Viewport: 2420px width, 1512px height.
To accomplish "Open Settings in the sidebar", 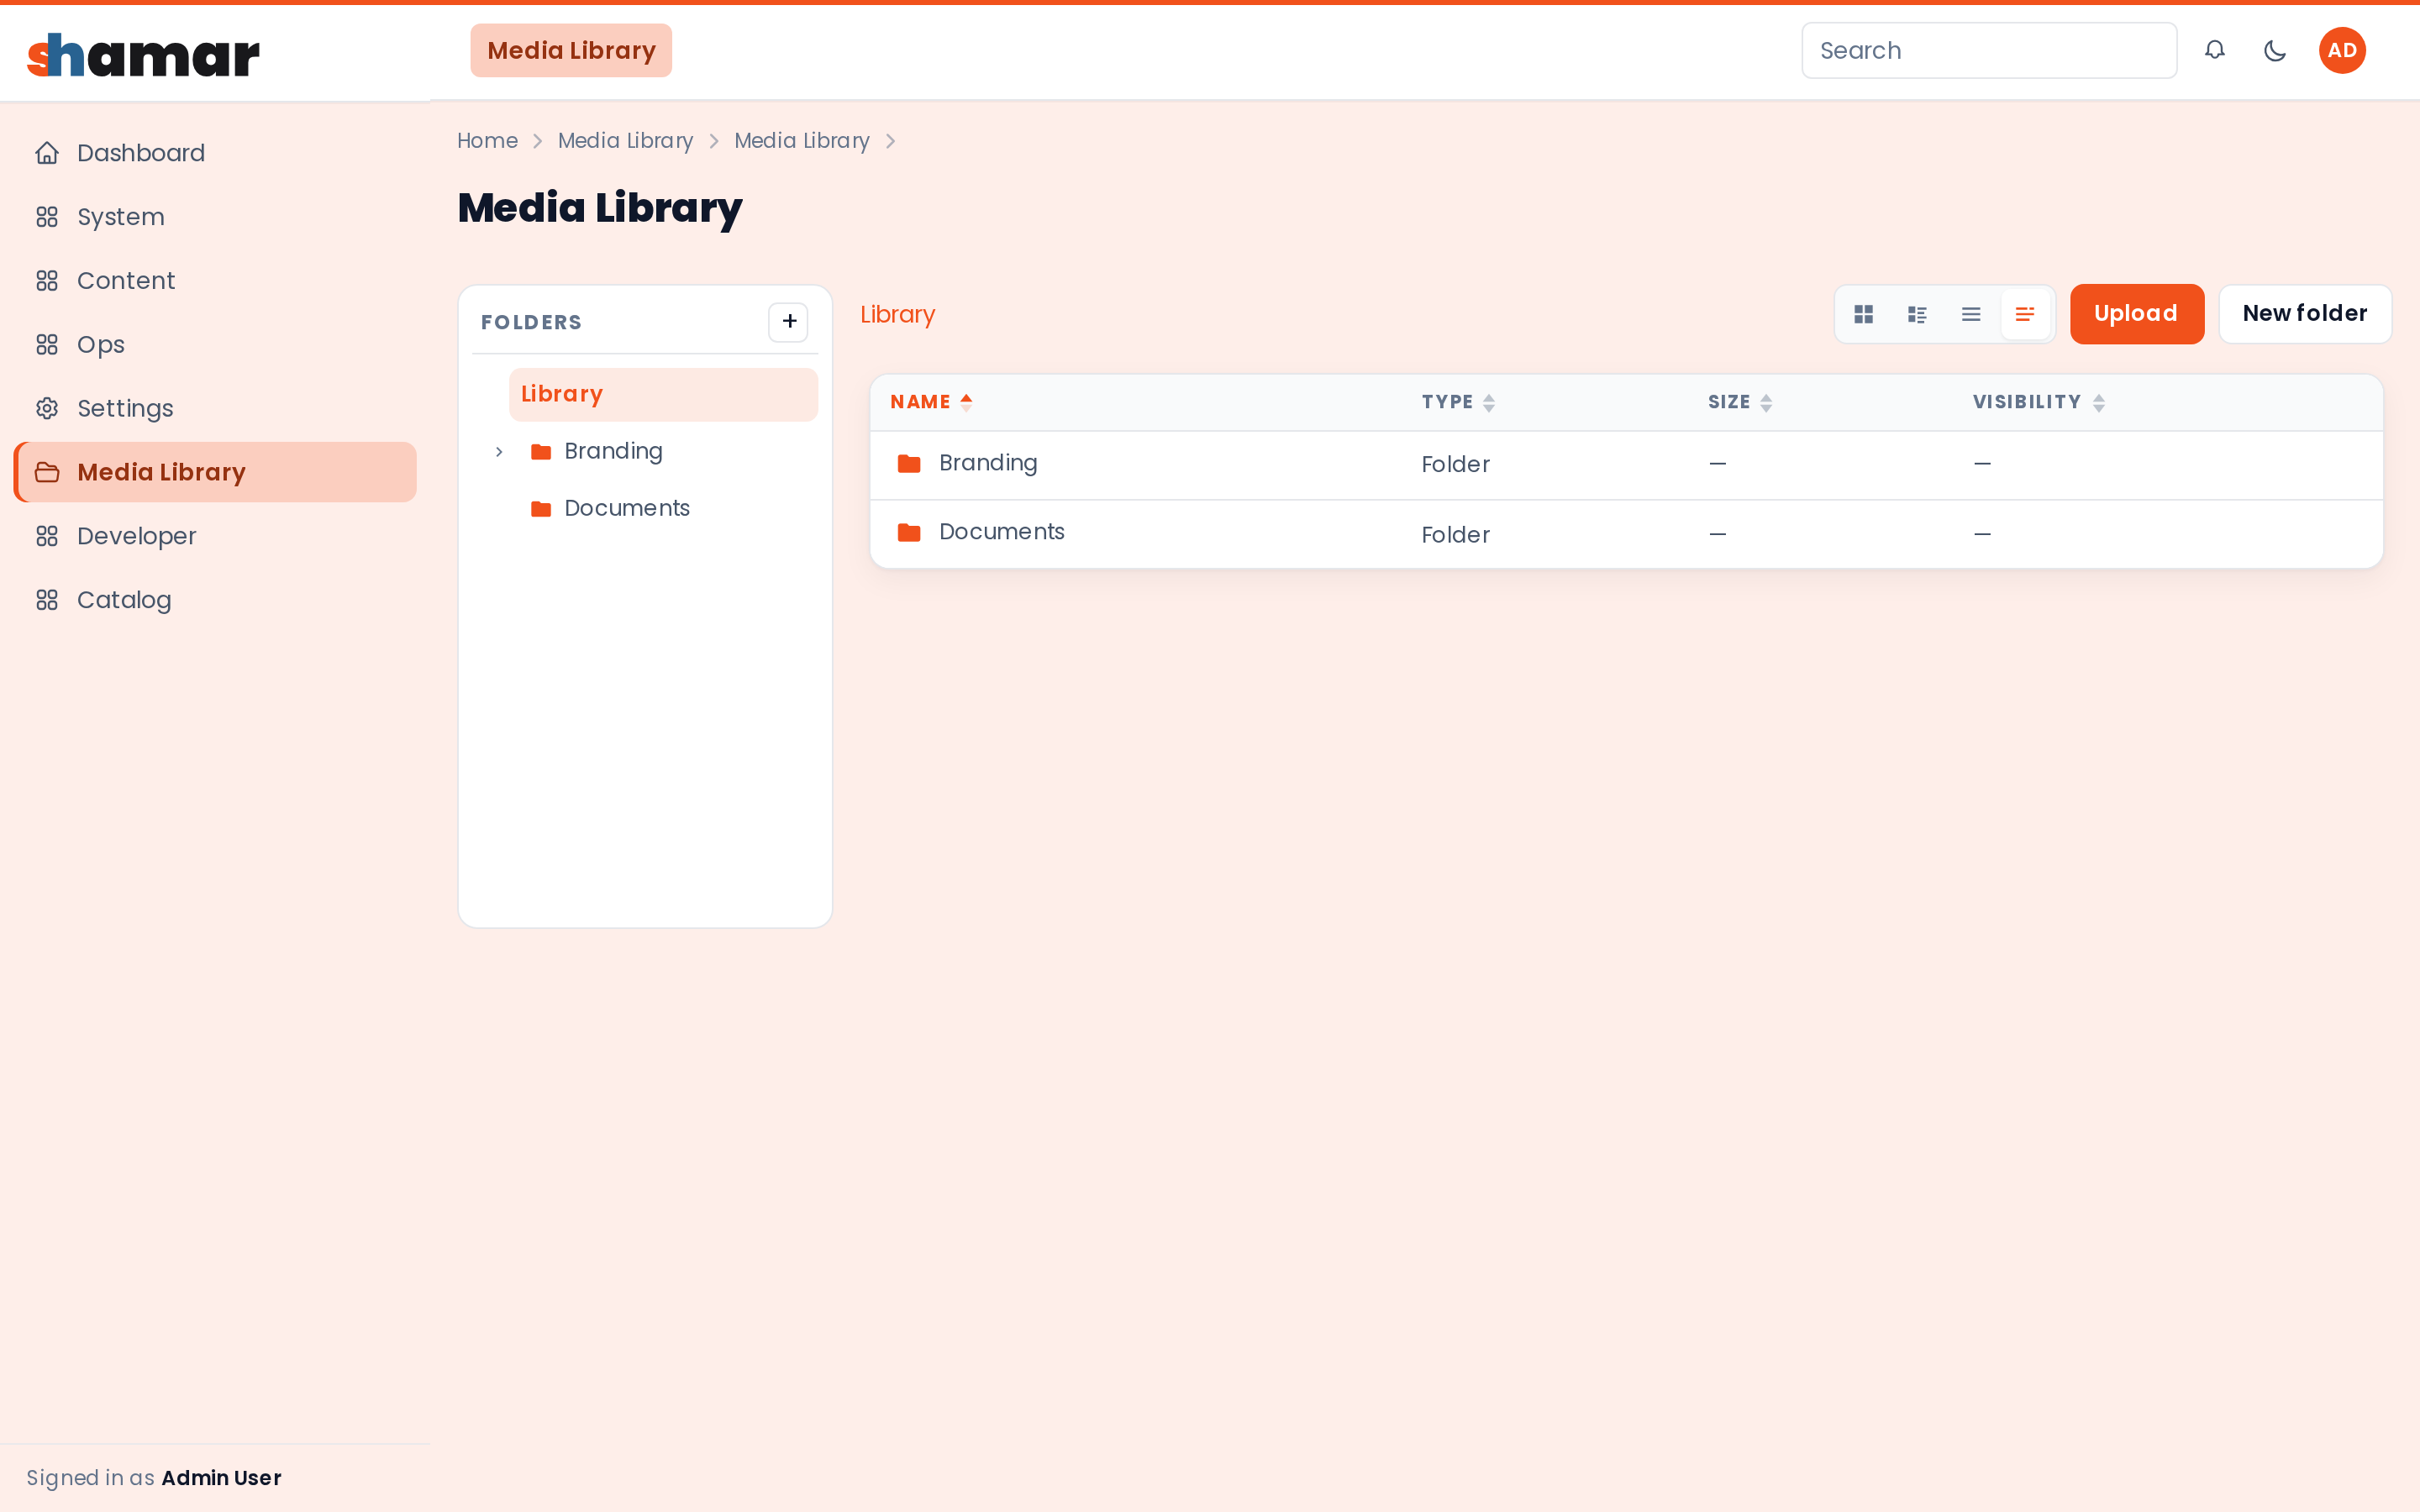I will pos(215,408).
